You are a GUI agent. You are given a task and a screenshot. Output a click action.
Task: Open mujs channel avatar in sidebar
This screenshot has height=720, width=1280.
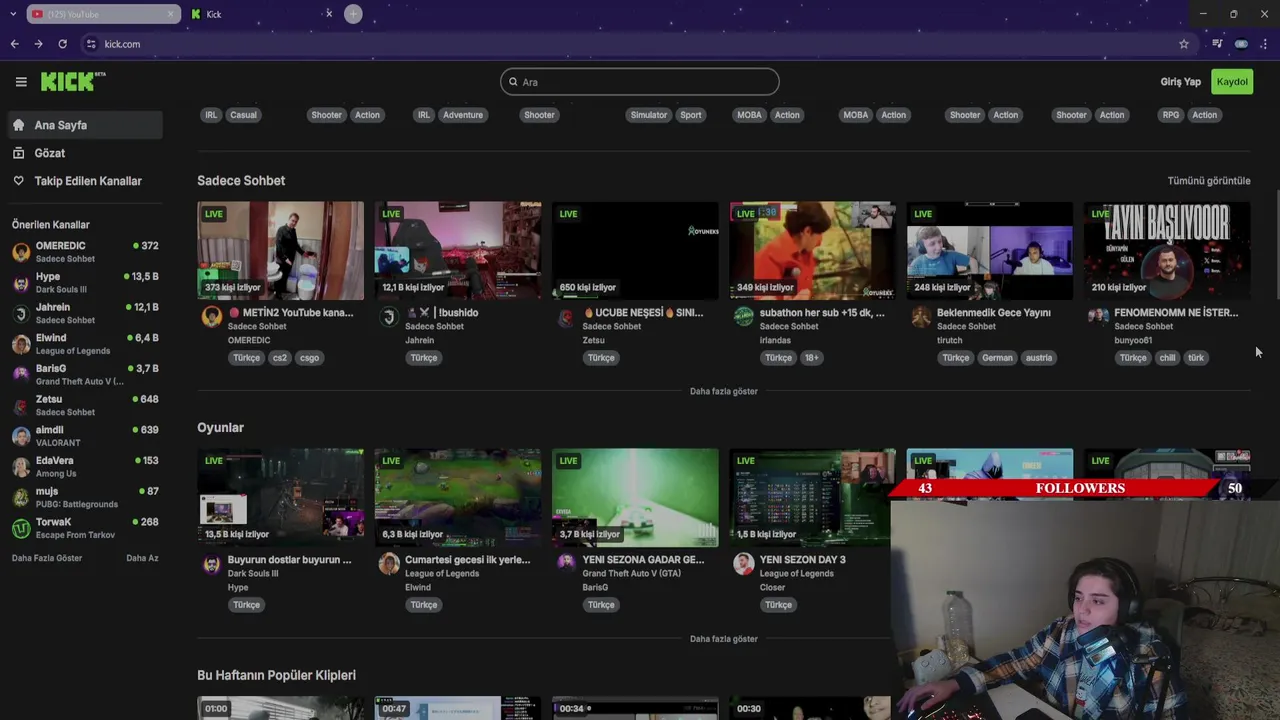[21, 498]
